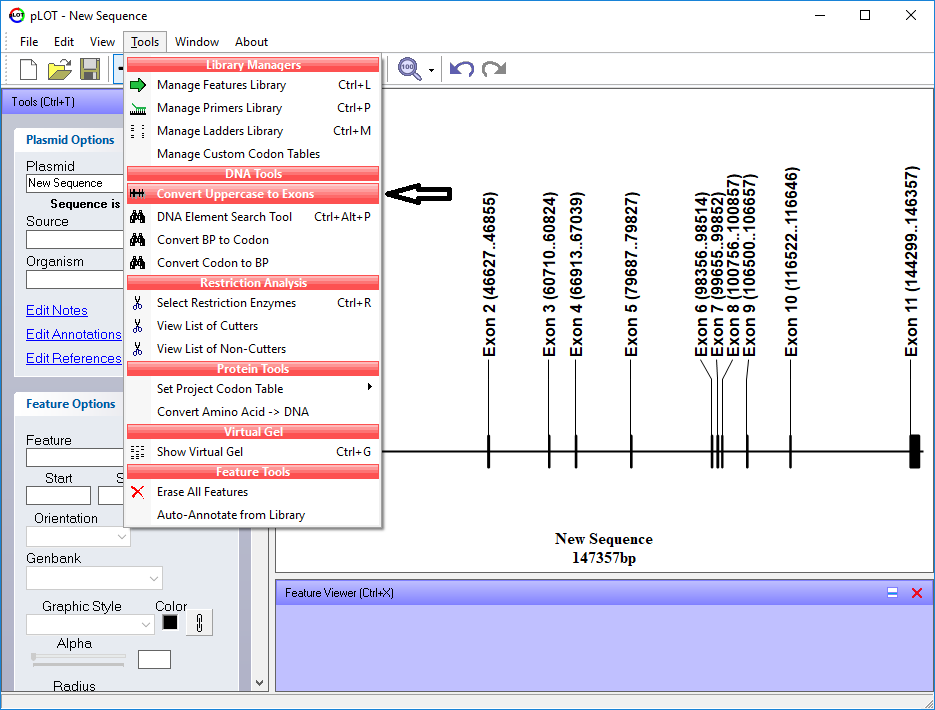Image resolution: width=935 pixels, height=710 pixels.
Task: Click the New document toolbar icon
Action: (x=29, y=69)
